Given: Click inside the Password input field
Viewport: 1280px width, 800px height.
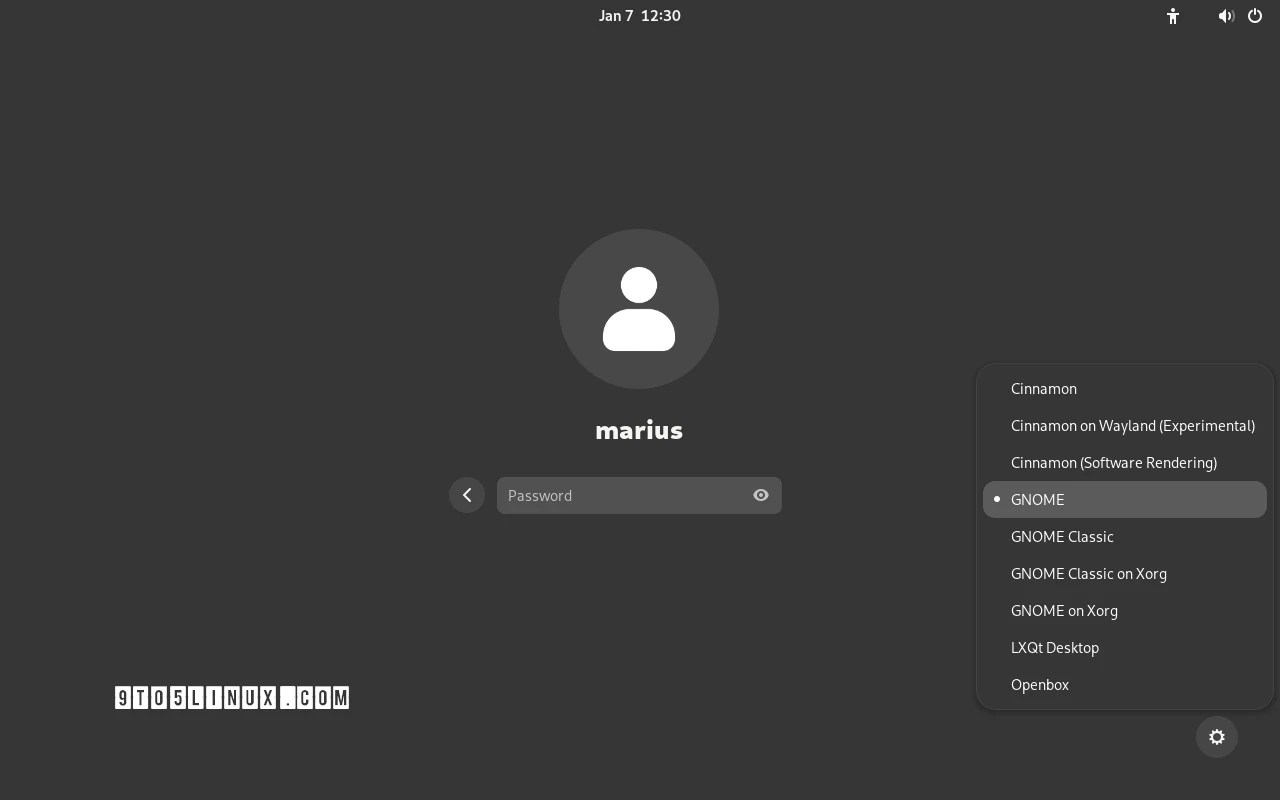Looking at the screenshot, I should point(620,495).
